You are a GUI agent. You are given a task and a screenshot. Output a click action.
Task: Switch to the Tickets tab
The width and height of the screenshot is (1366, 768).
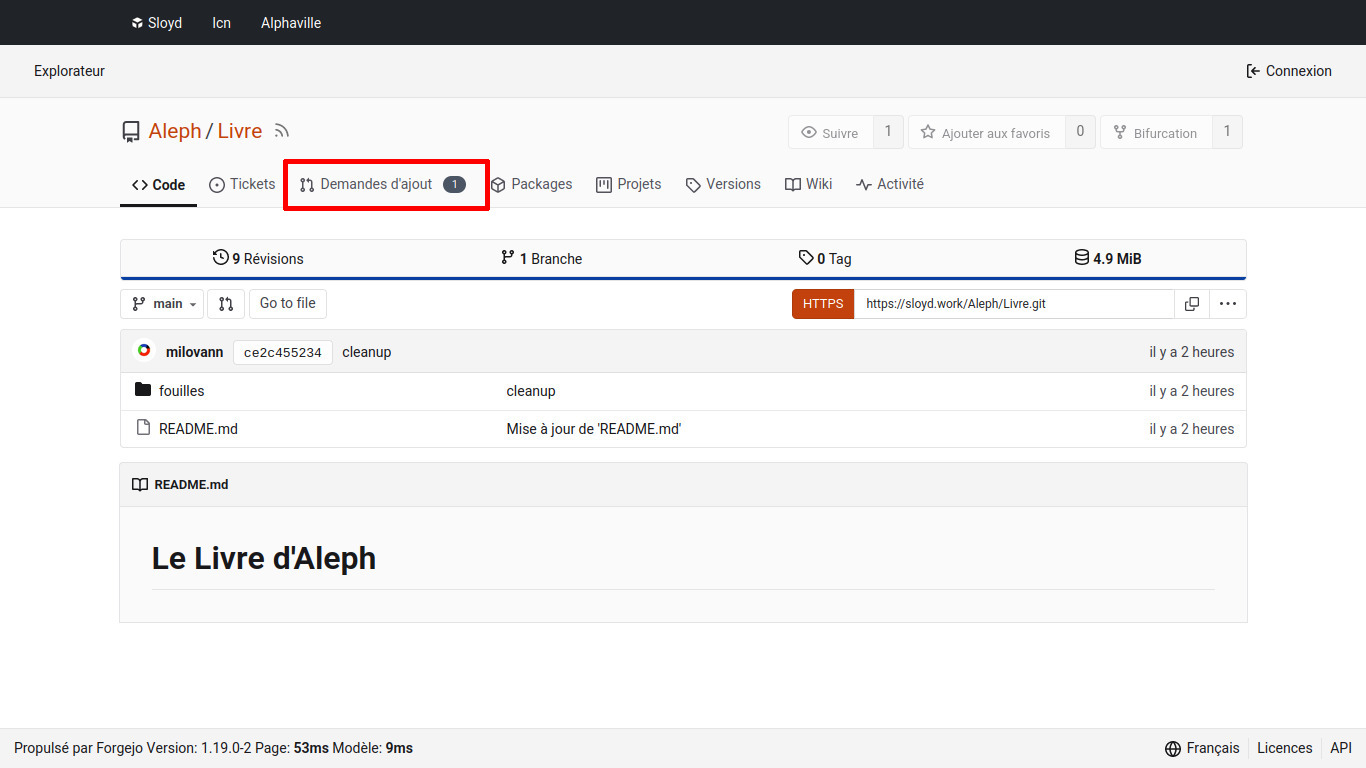(x=242, y=184)
